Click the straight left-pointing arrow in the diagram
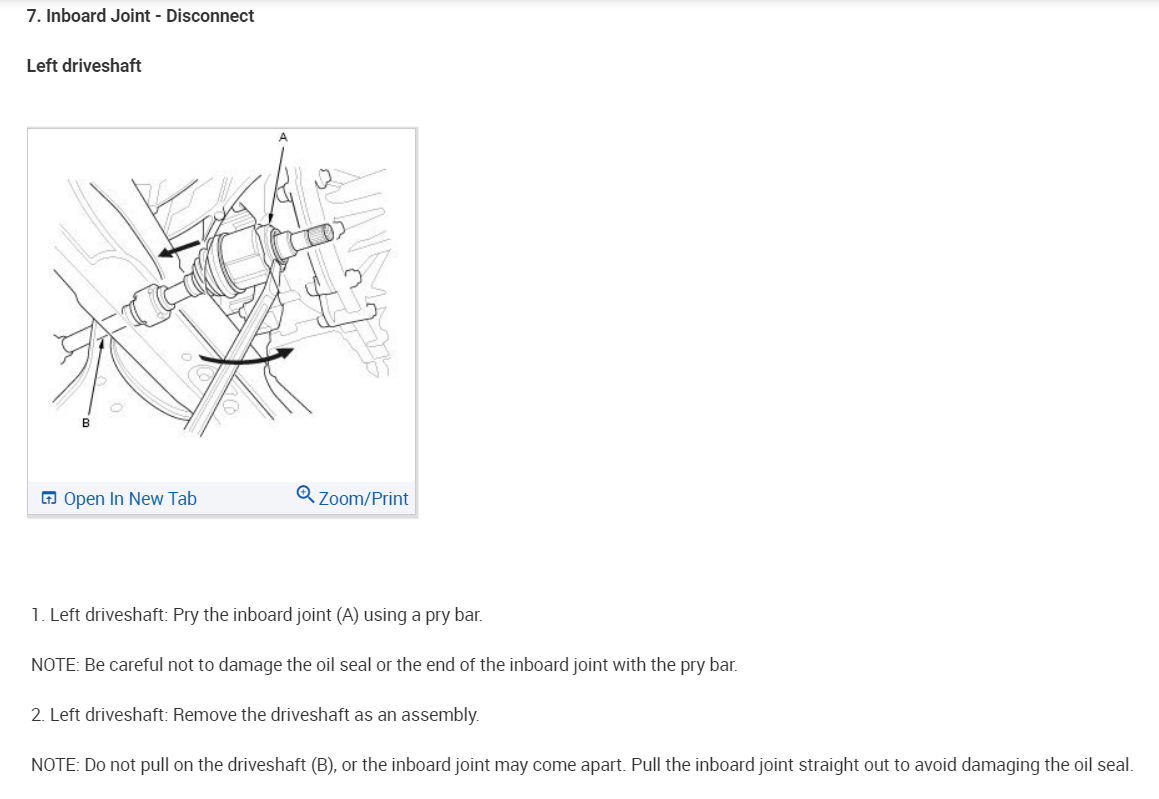 pos(179,249)
